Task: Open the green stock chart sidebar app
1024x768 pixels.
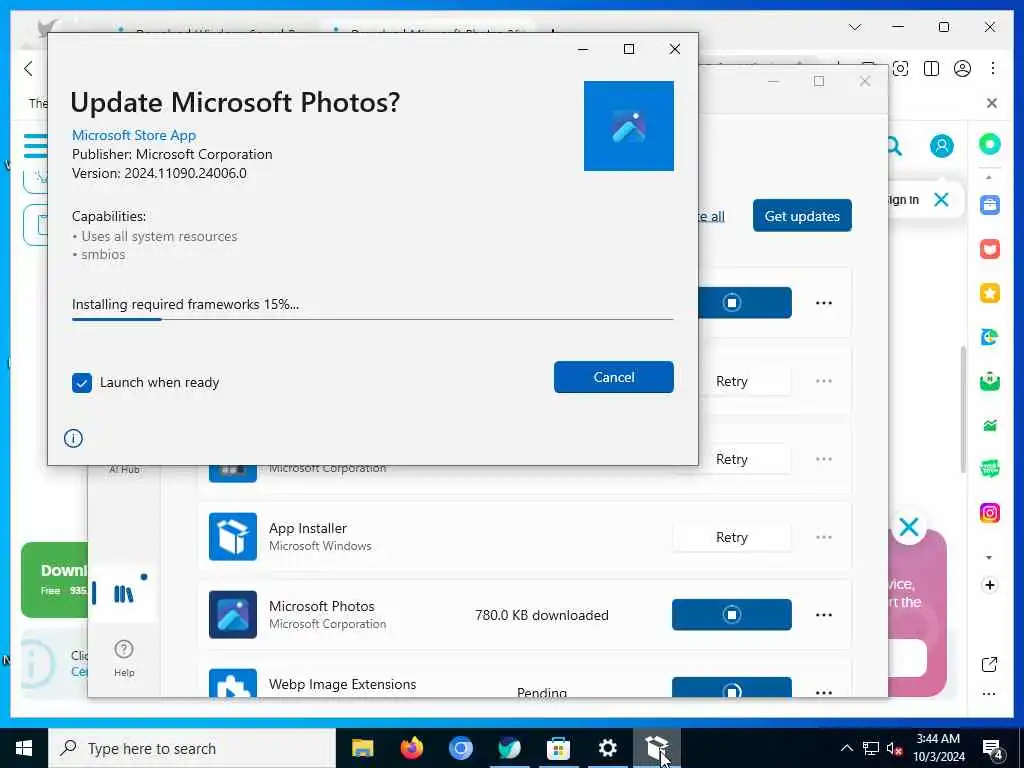Action: click(989, 426)
